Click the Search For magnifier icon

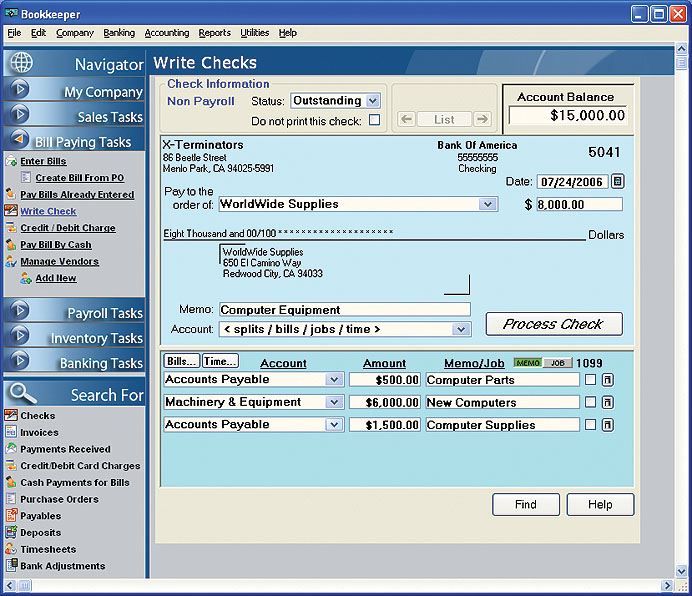click(x=23, y=393)
